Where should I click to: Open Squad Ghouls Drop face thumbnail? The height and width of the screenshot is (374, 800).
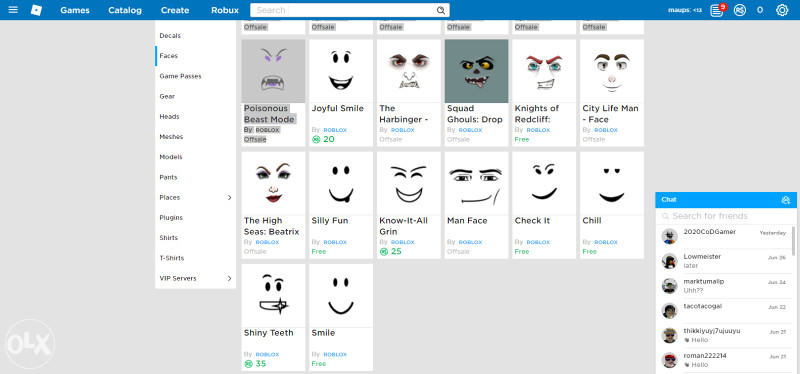tap(477, 71)
